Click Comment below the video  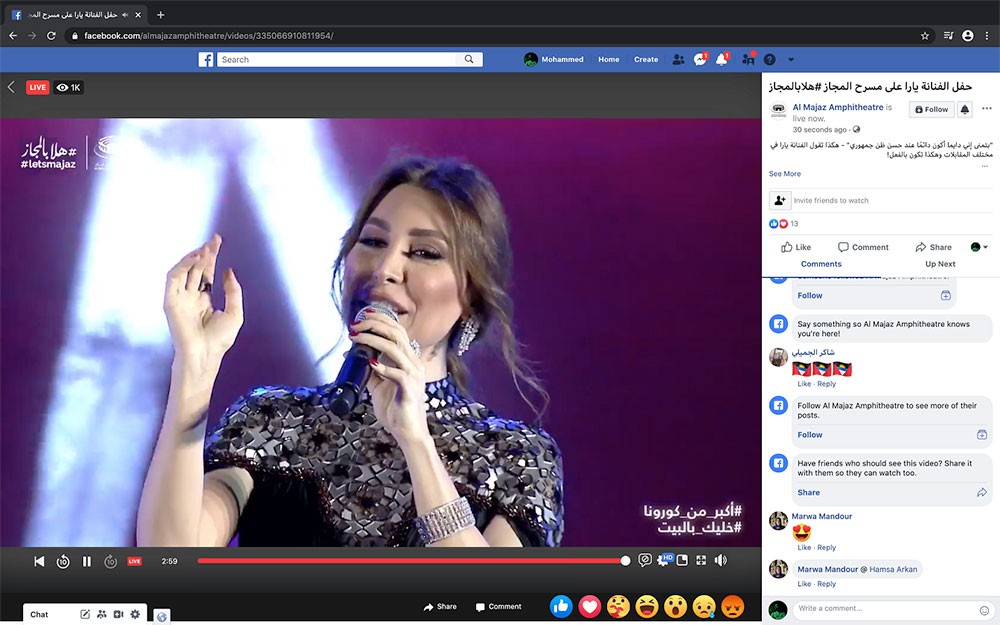[499, 607]
